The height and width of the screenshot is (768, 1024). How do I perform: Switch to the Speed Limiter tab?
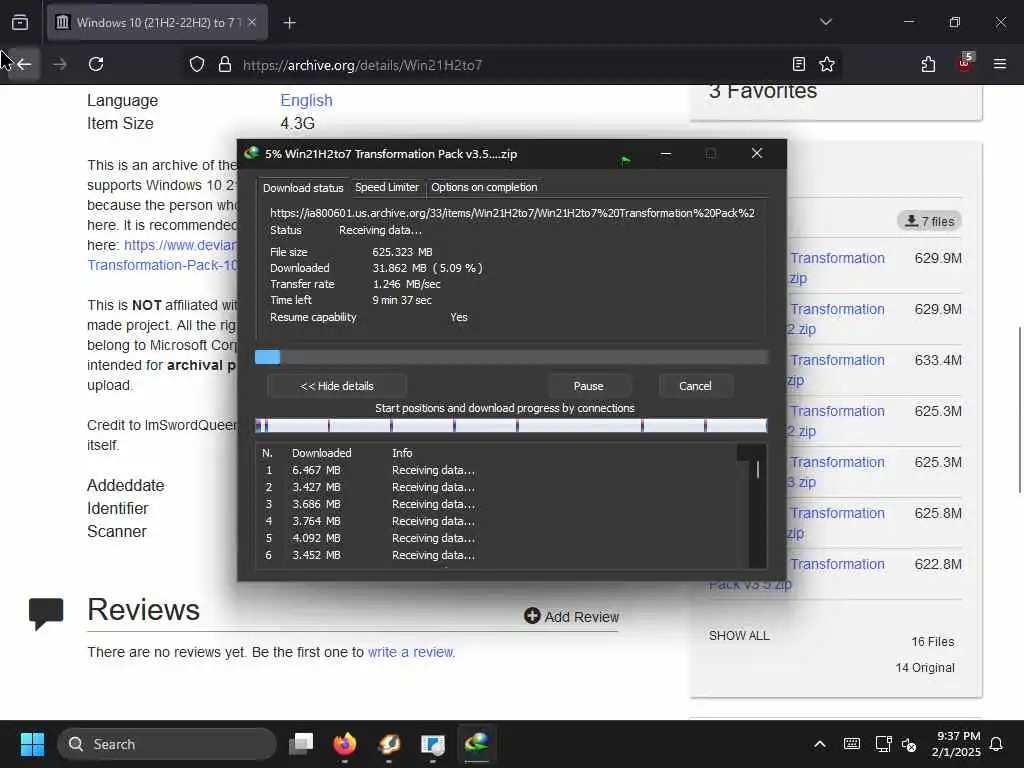coord(387,187)
